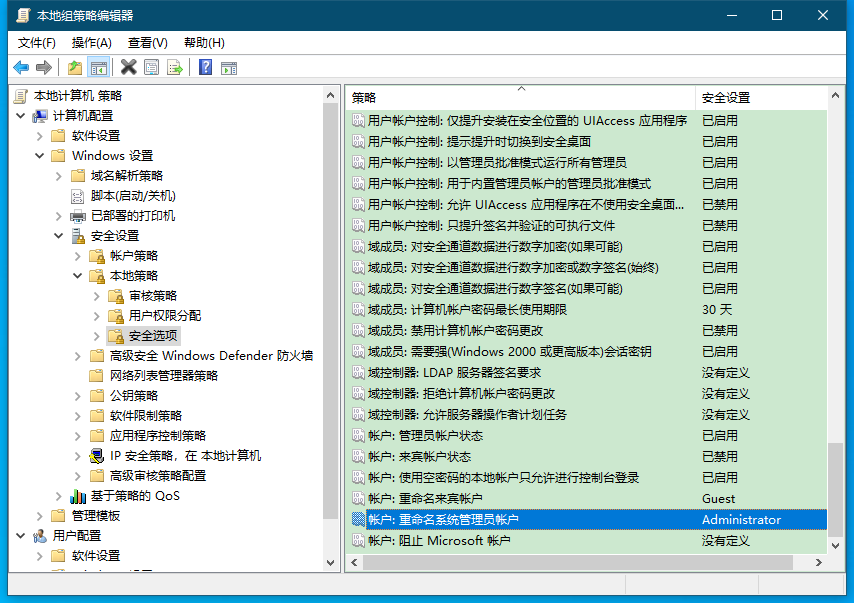Click the Export list toolbar icon

click(175, 67)
